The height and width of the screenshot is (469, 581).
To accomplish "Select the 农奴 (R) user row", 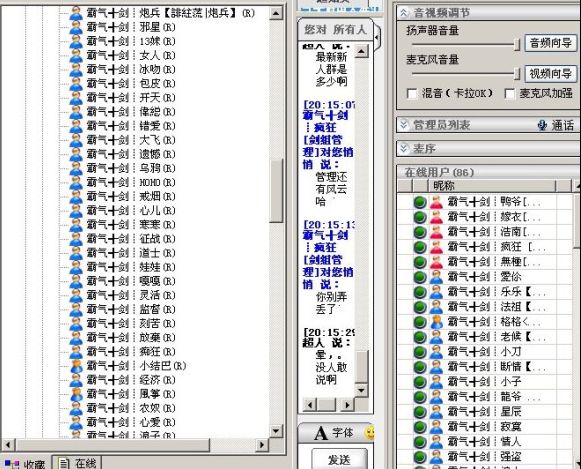I will click(x=131, y=408).
